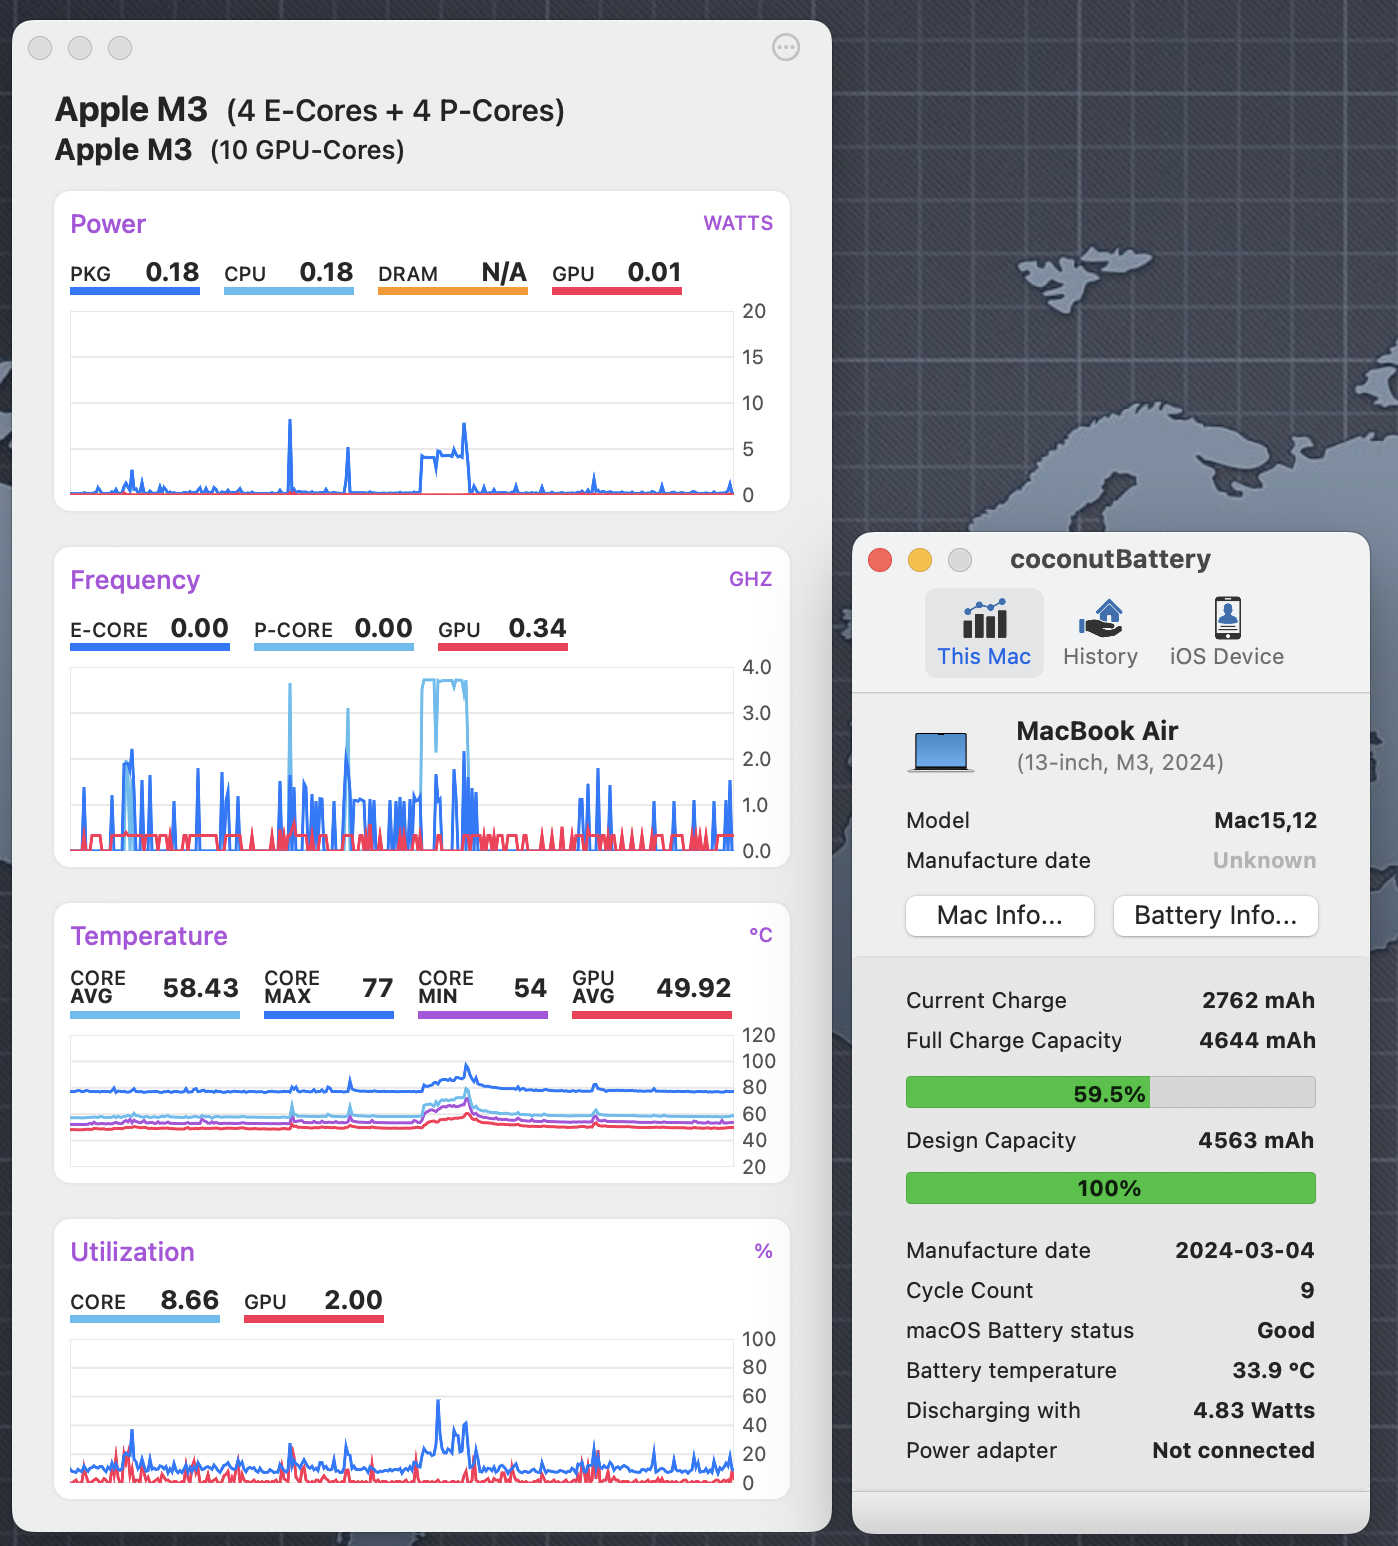Click the Cycle Count value 9

tap(1307, 1290)
